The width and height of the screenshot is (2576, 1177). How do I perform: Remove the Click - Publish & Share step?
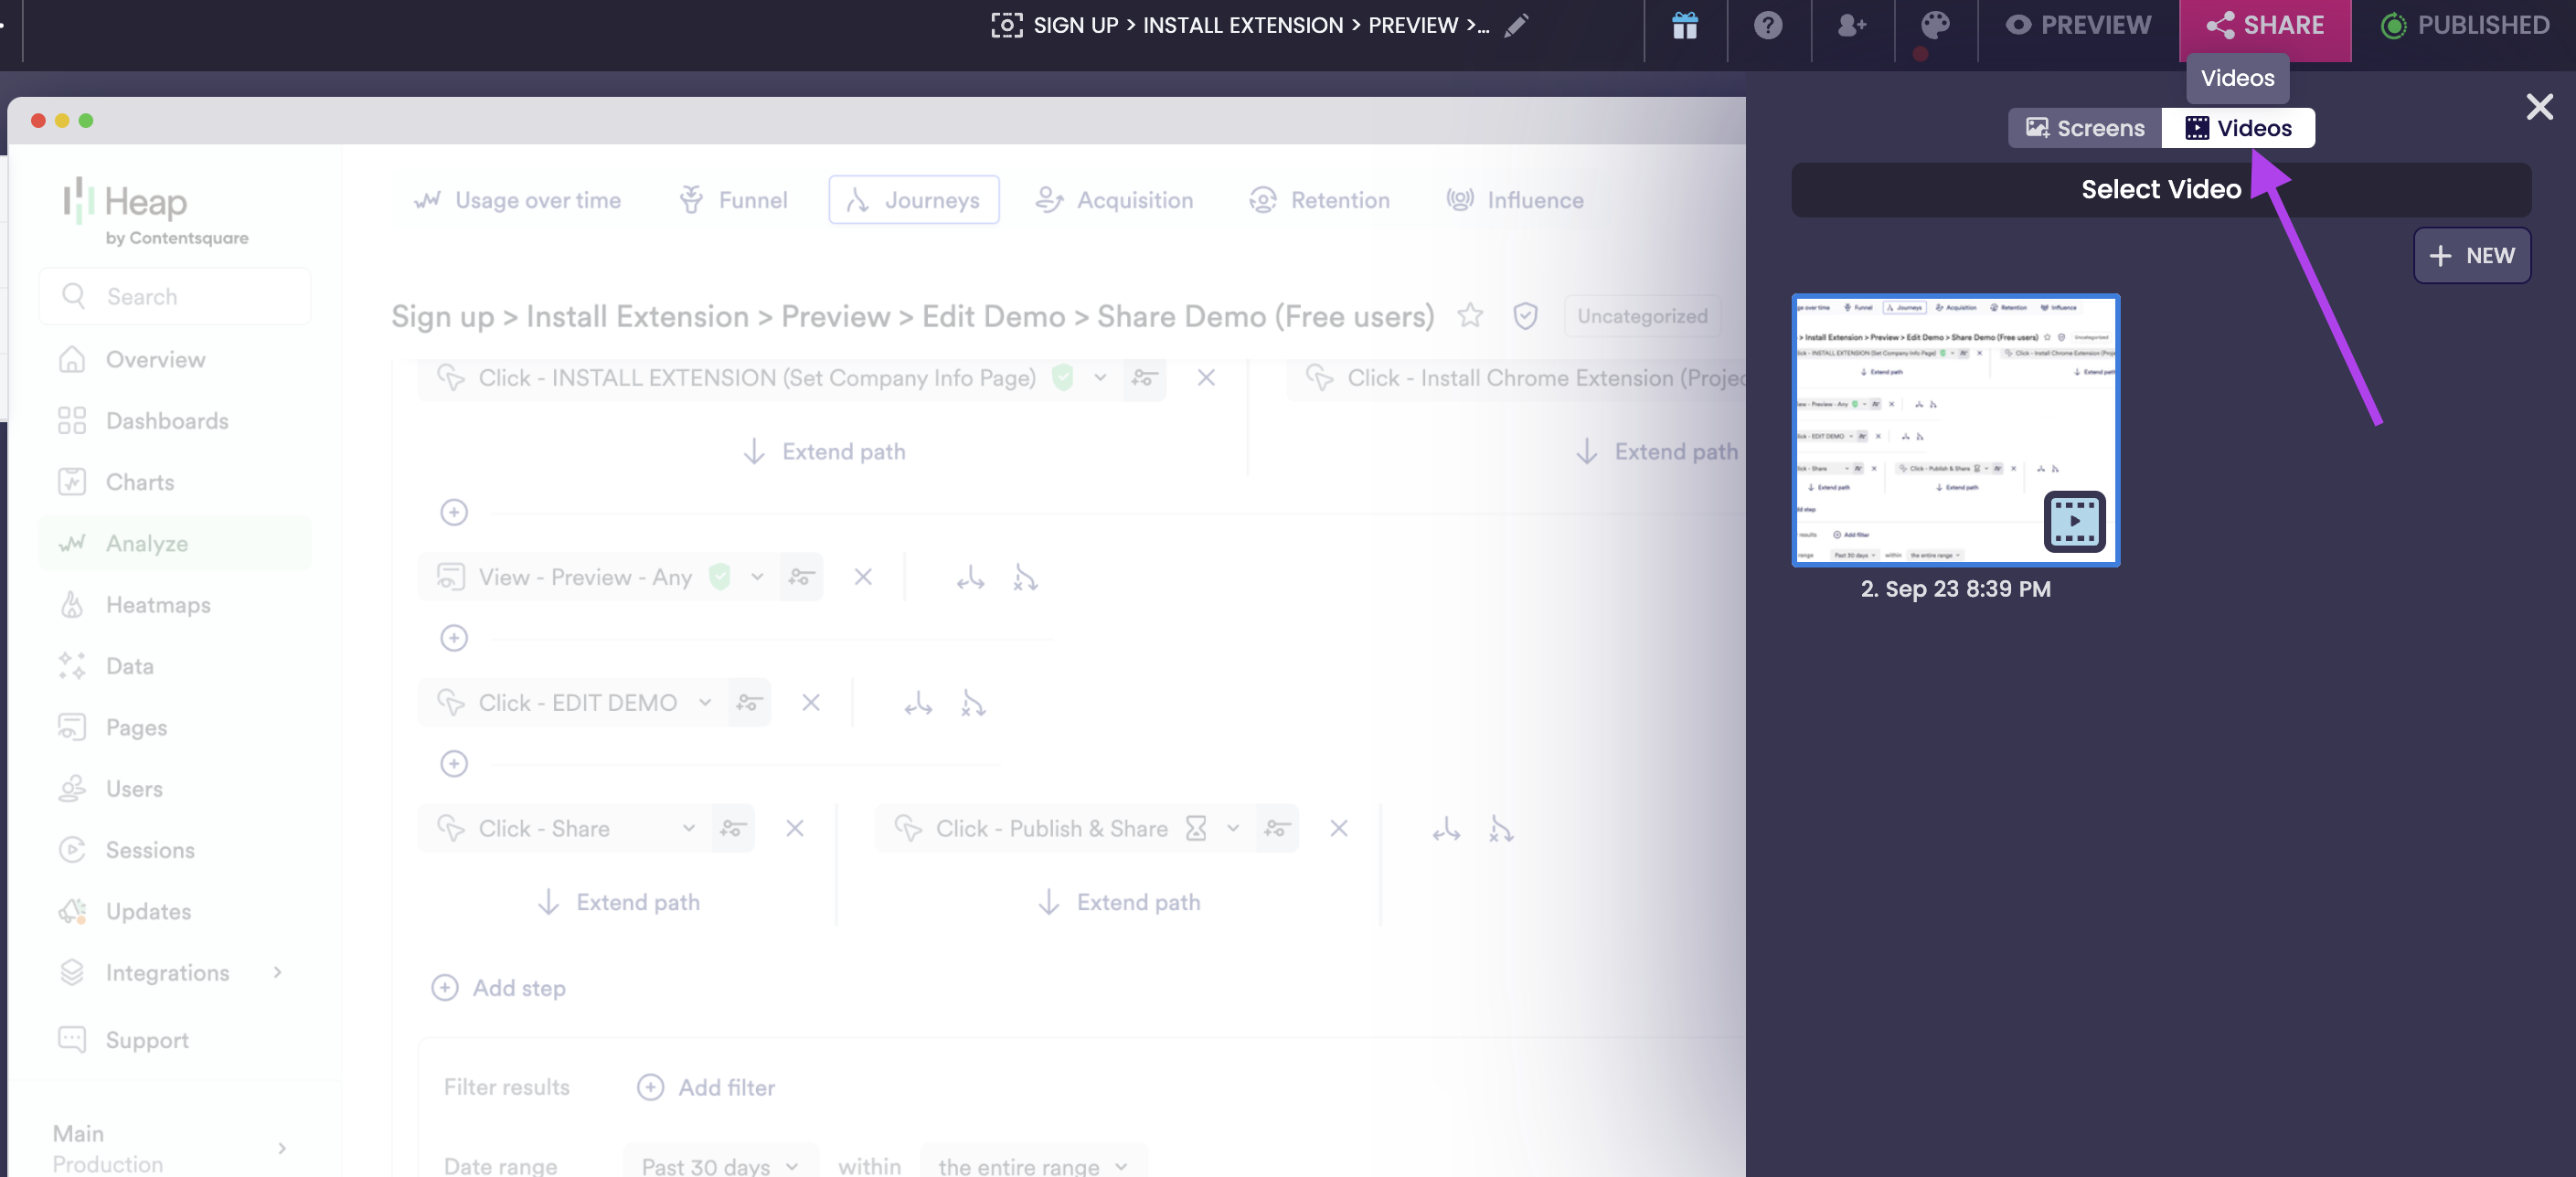(1339, 828)
